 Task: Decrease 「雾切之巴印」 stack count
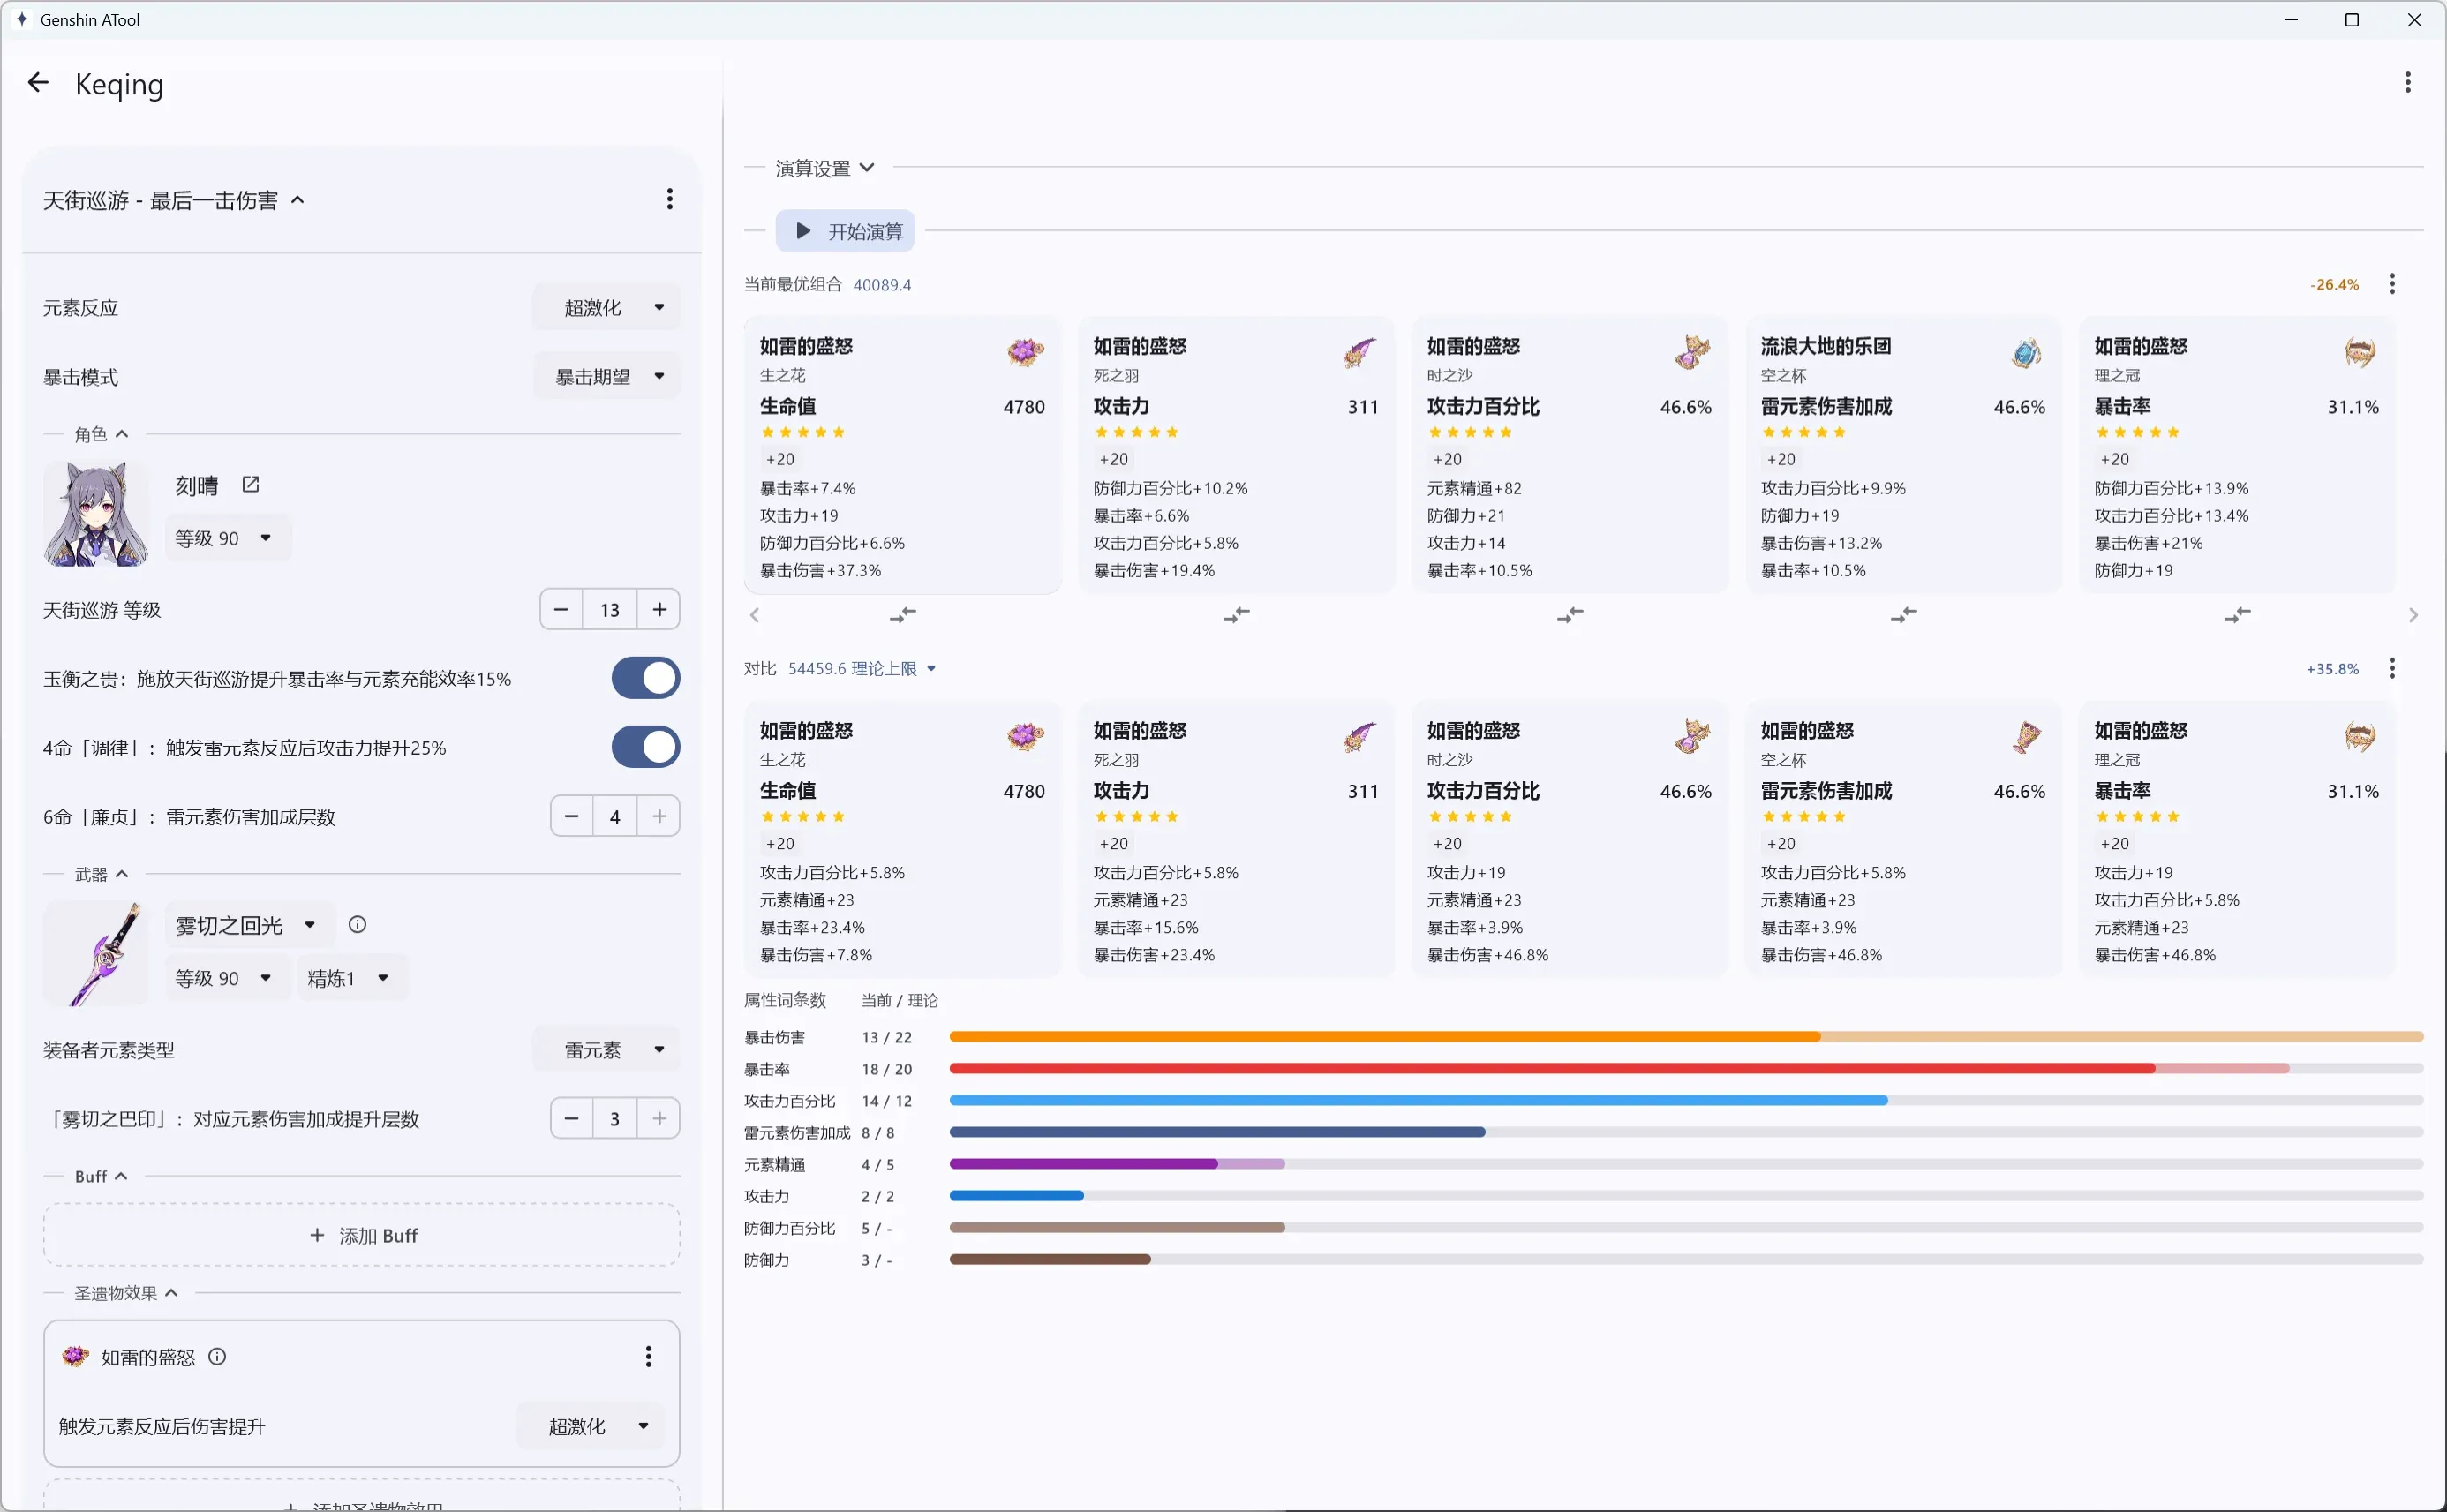(x=571, y=1118)
